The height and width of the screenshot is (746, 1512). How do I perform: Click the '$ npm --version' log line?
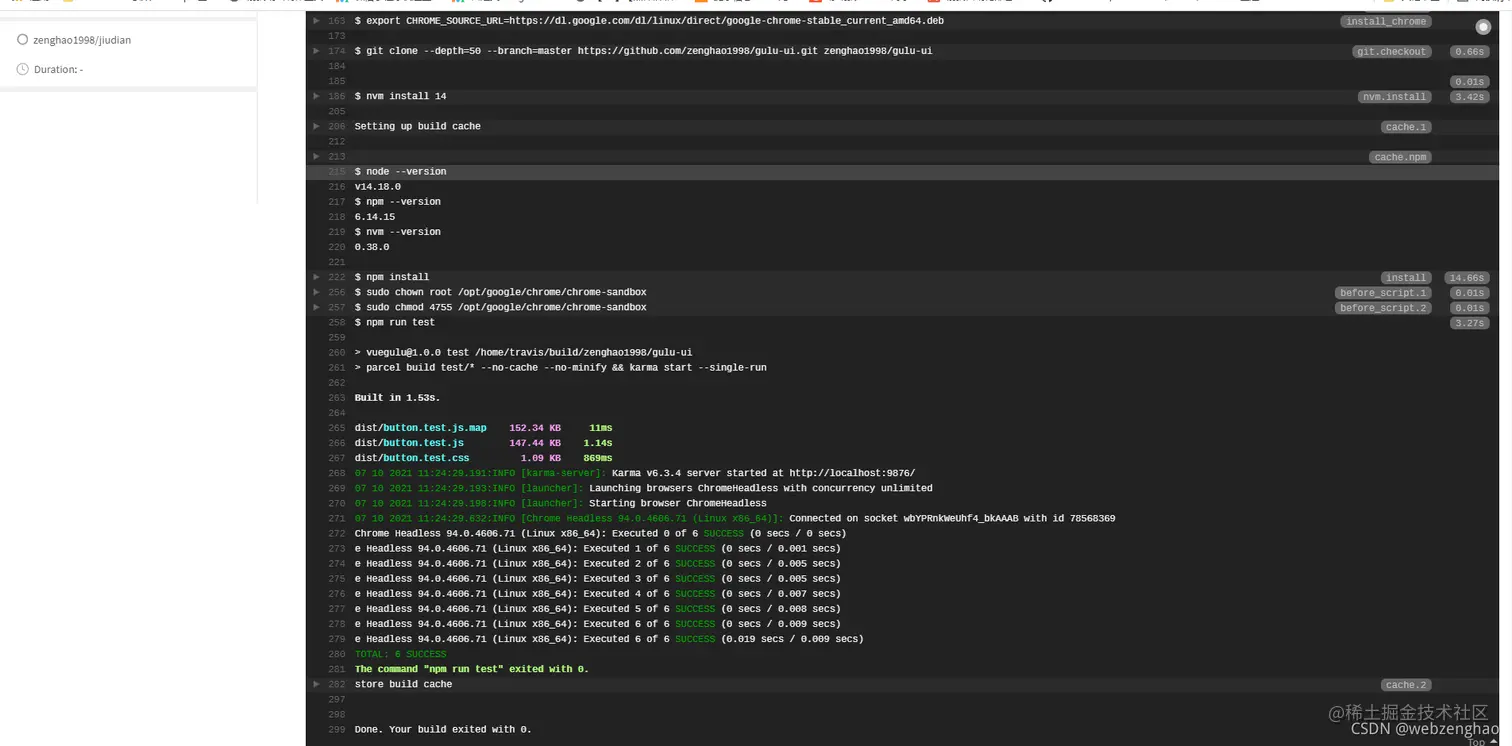[397, 202]
